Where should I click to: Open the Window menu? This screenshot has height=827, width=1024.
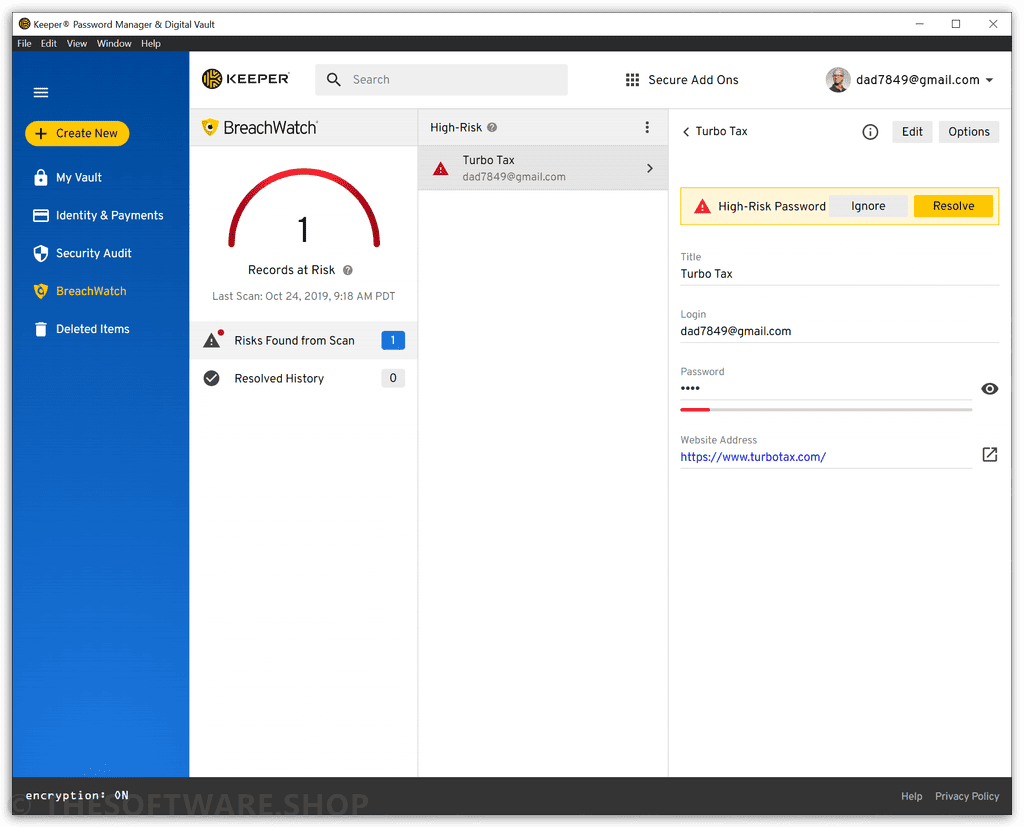pyautogui.click(x=114, y=44)
